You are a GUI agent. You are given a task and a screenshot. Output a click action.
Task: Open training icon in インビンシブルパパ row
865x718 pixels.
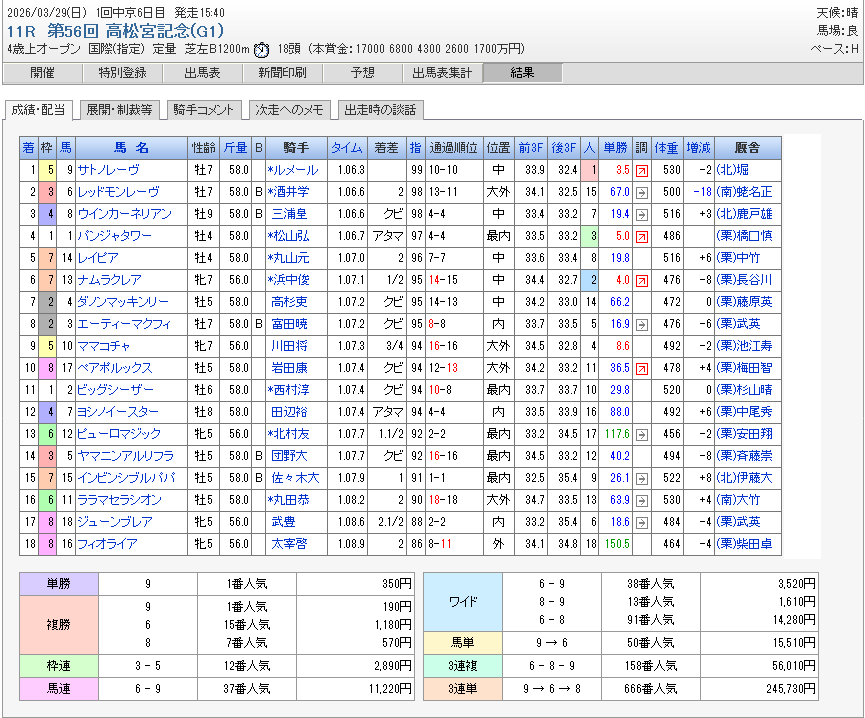(641, 479)
